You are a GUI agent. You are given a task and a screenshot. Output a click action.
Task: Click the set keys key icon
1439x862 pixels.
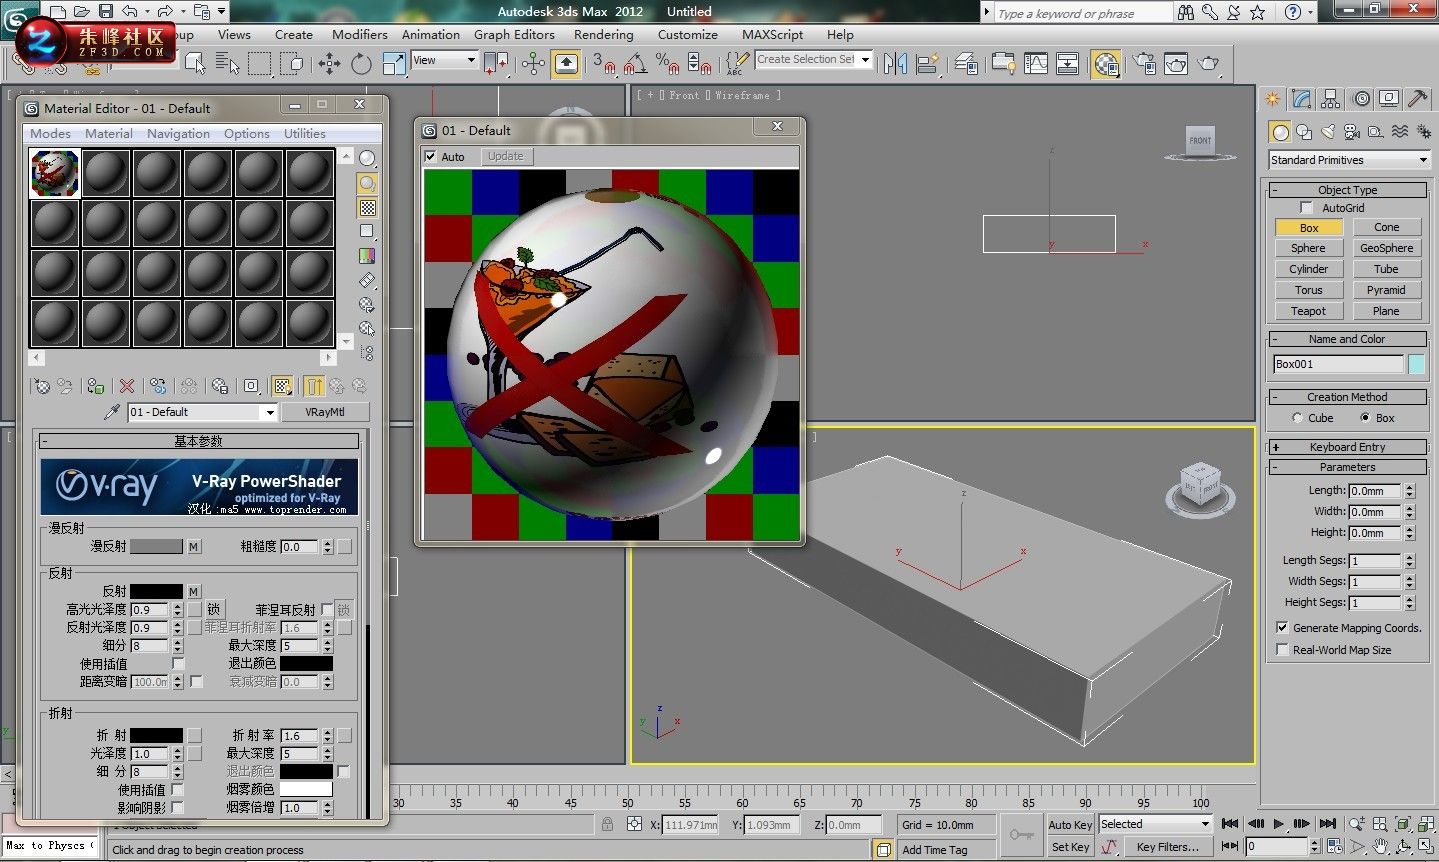coord(1021,835)
